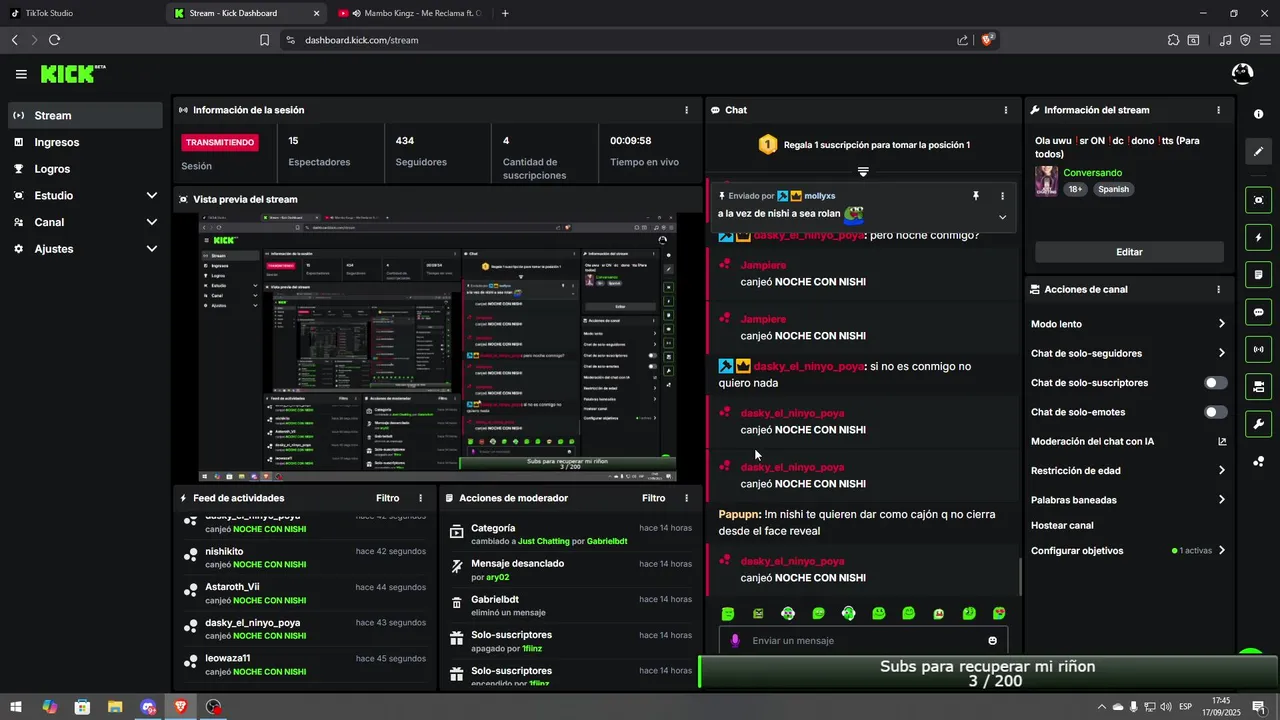
Task: Open the hamburger sidebar menu
Action: pyautogui.click(x=21, y=74)
